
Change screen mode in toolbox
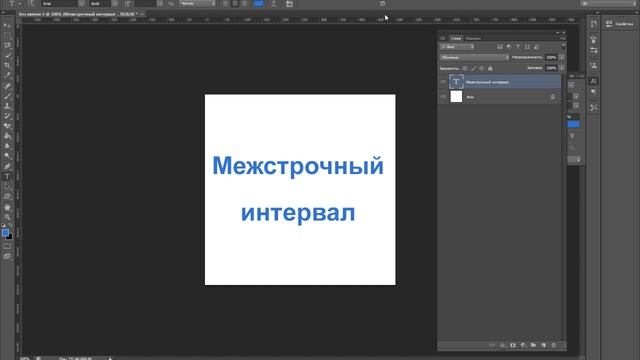click(7, 256)
